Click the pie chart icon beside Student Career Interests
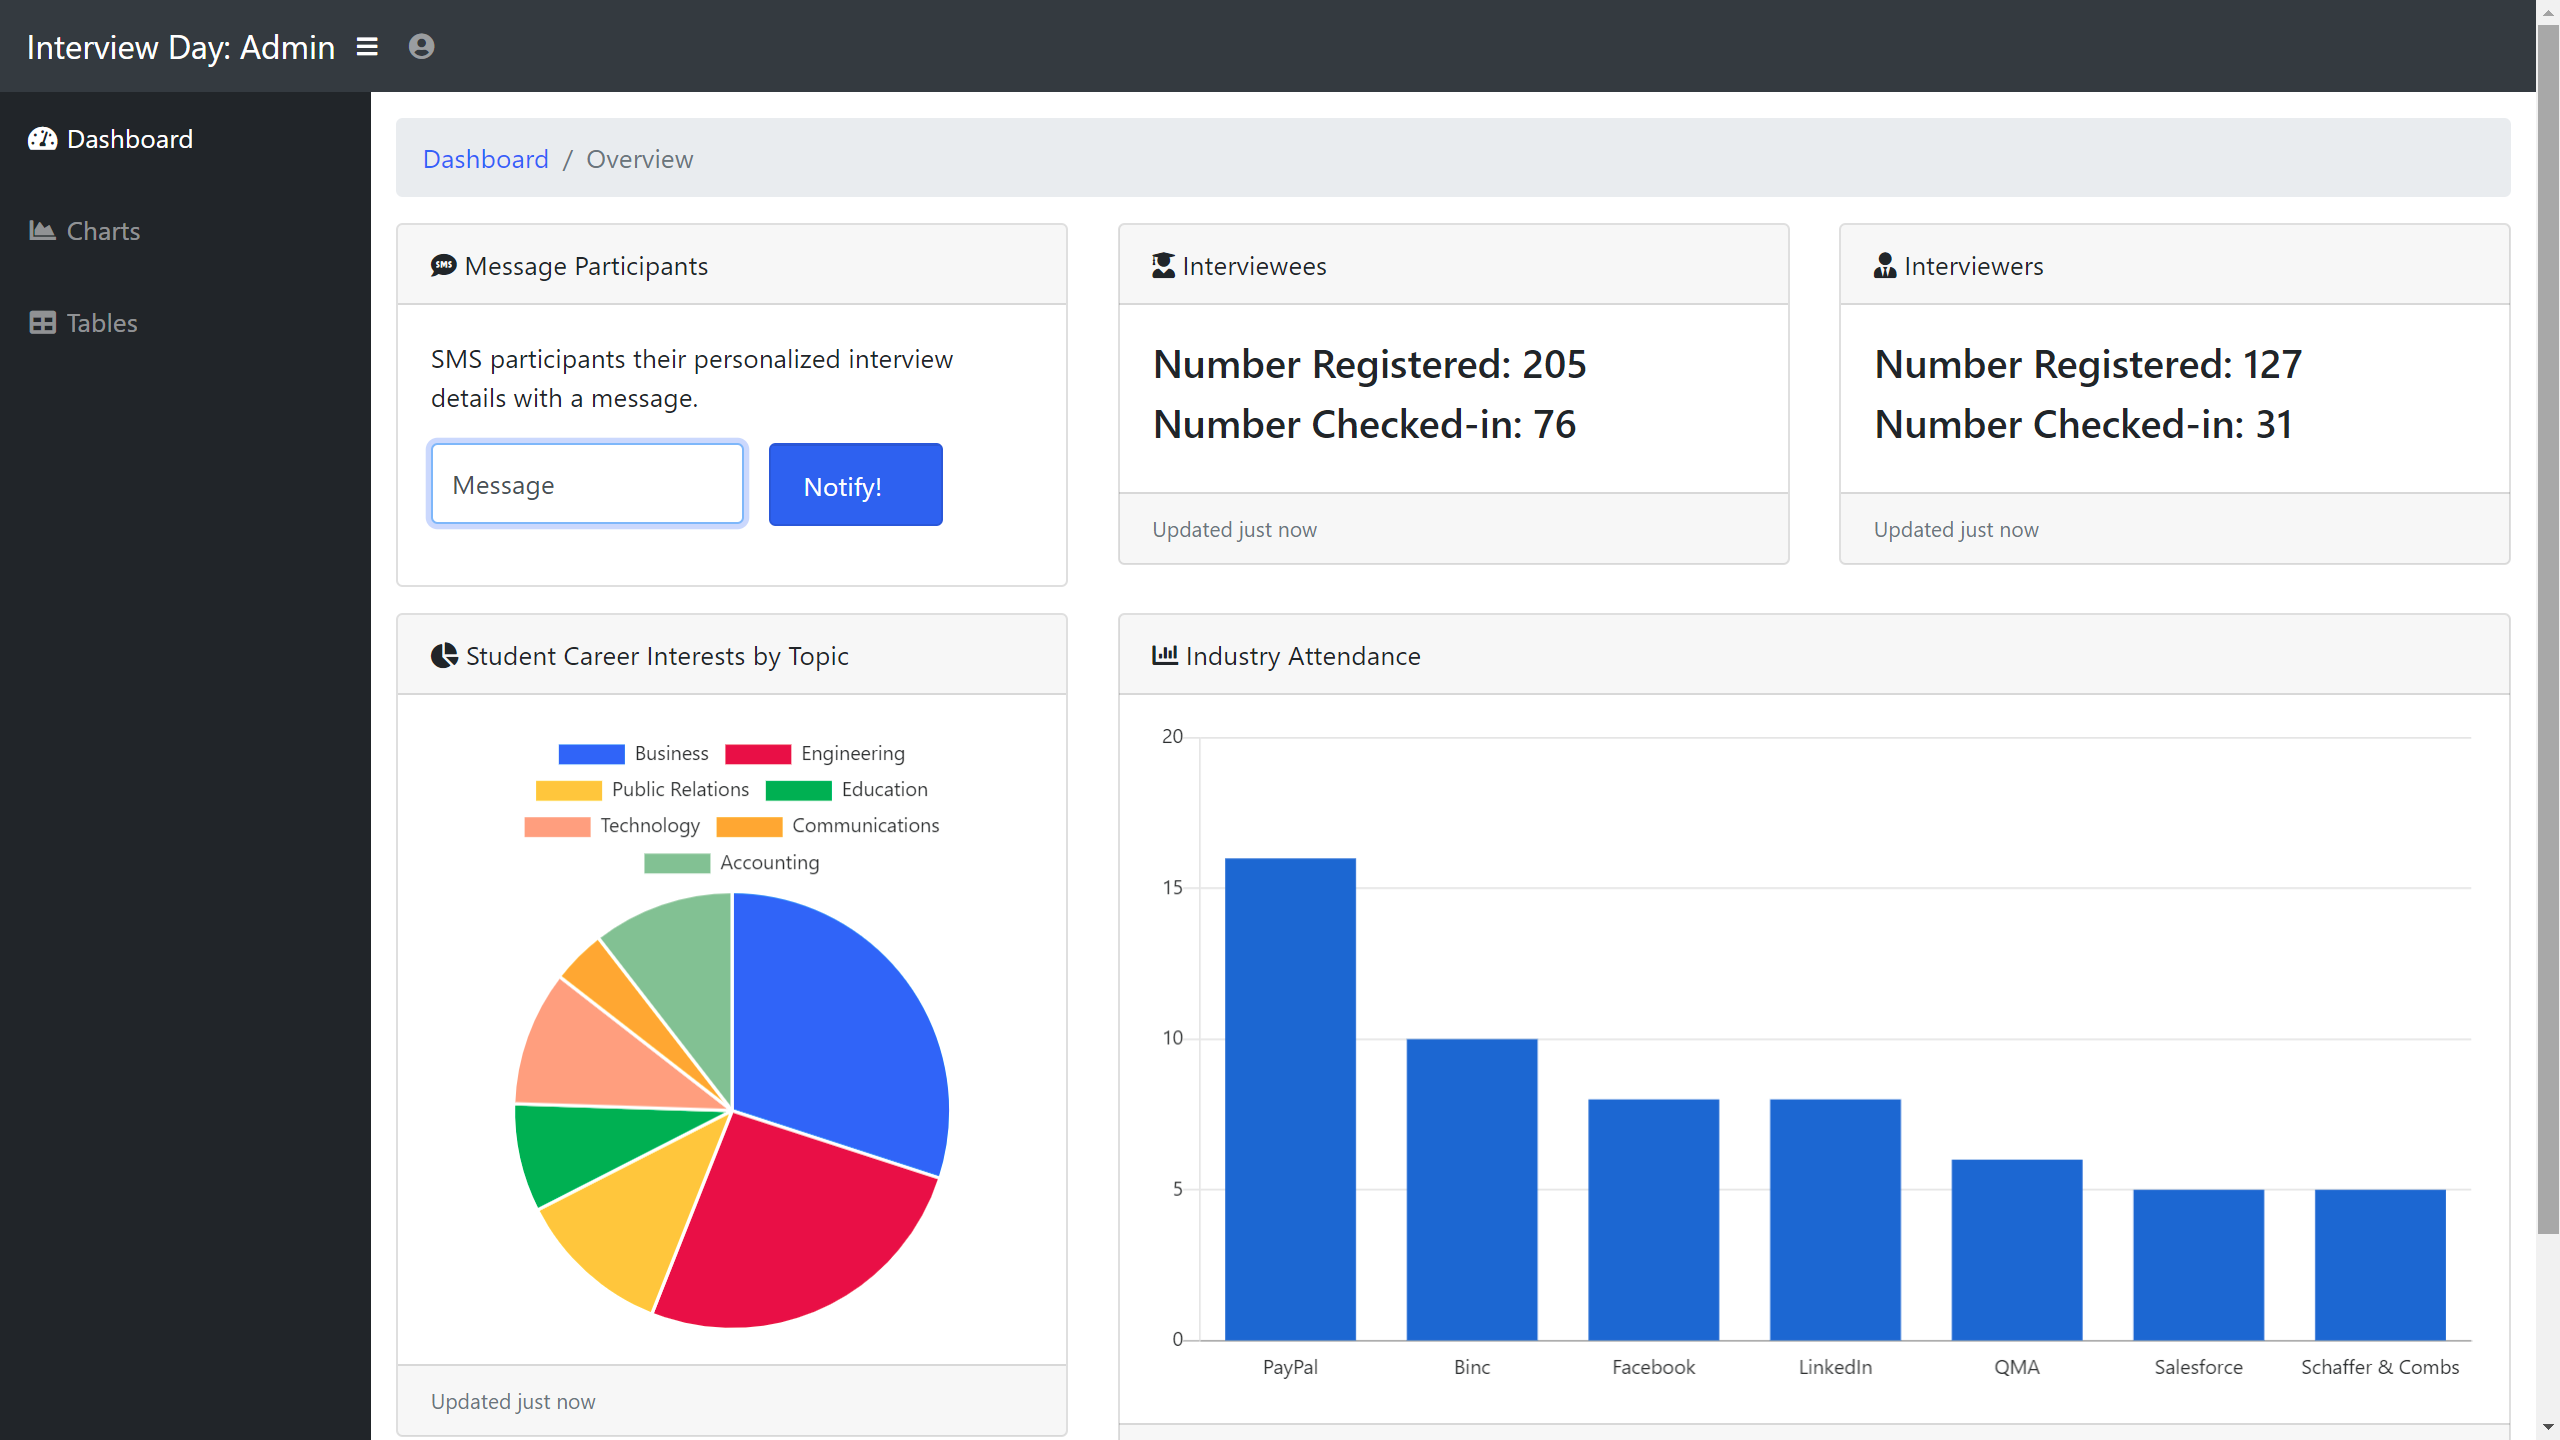This screenshot has height=1440, width=2560. (x=444, y=656)
